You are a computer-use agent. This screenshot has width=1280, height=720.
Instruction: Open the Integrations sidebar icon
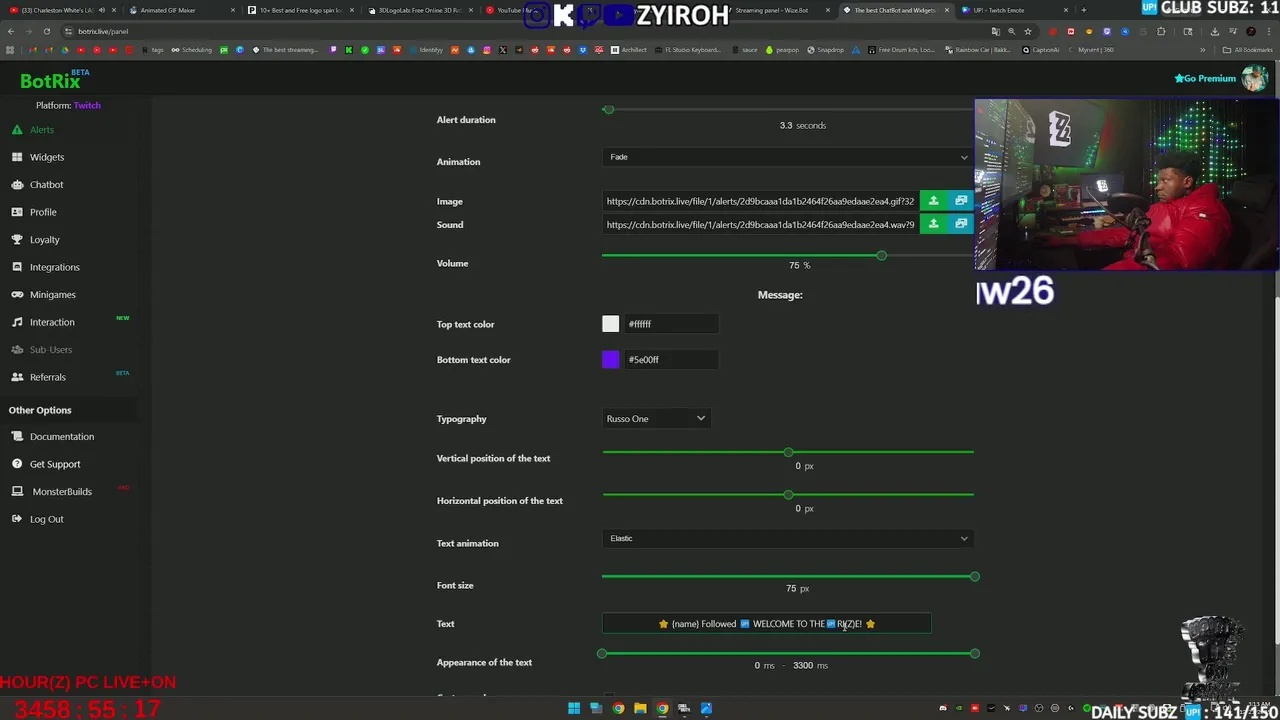click(17, 267)
